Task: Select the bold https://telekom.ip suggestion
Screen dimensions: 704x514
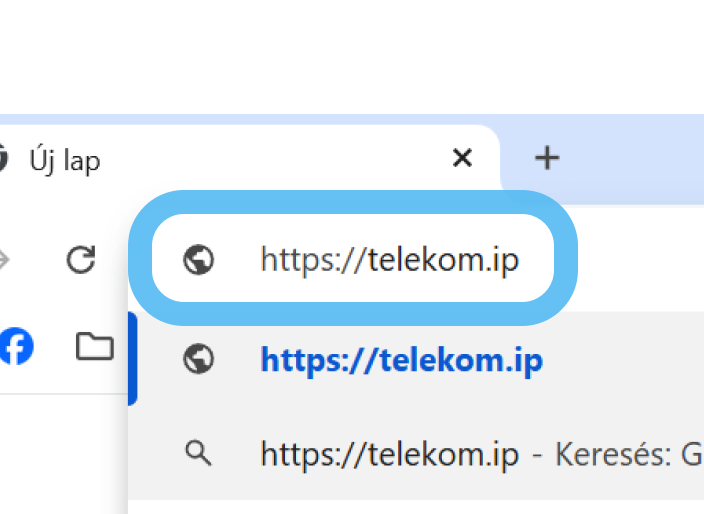Action: coord(401,359)
